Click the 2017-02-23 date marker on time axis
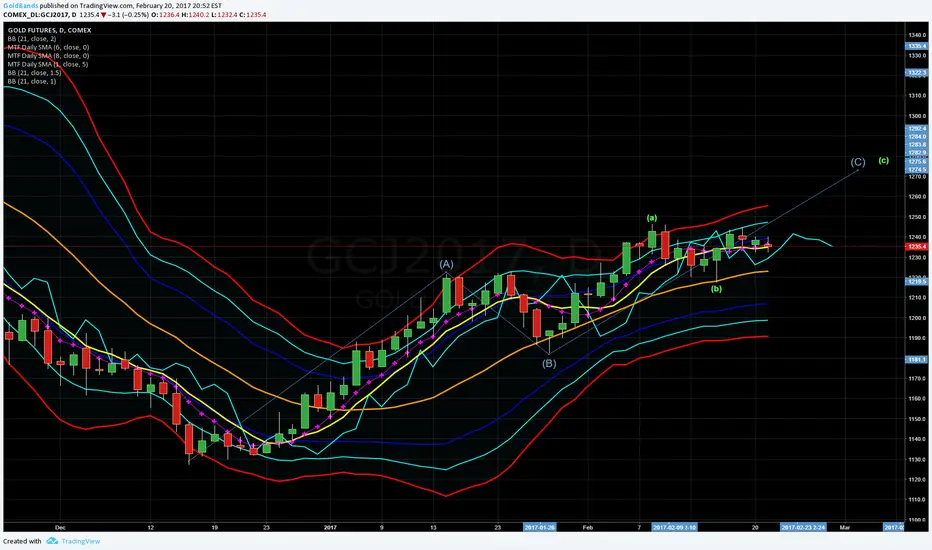 click(x=803, y=527)
